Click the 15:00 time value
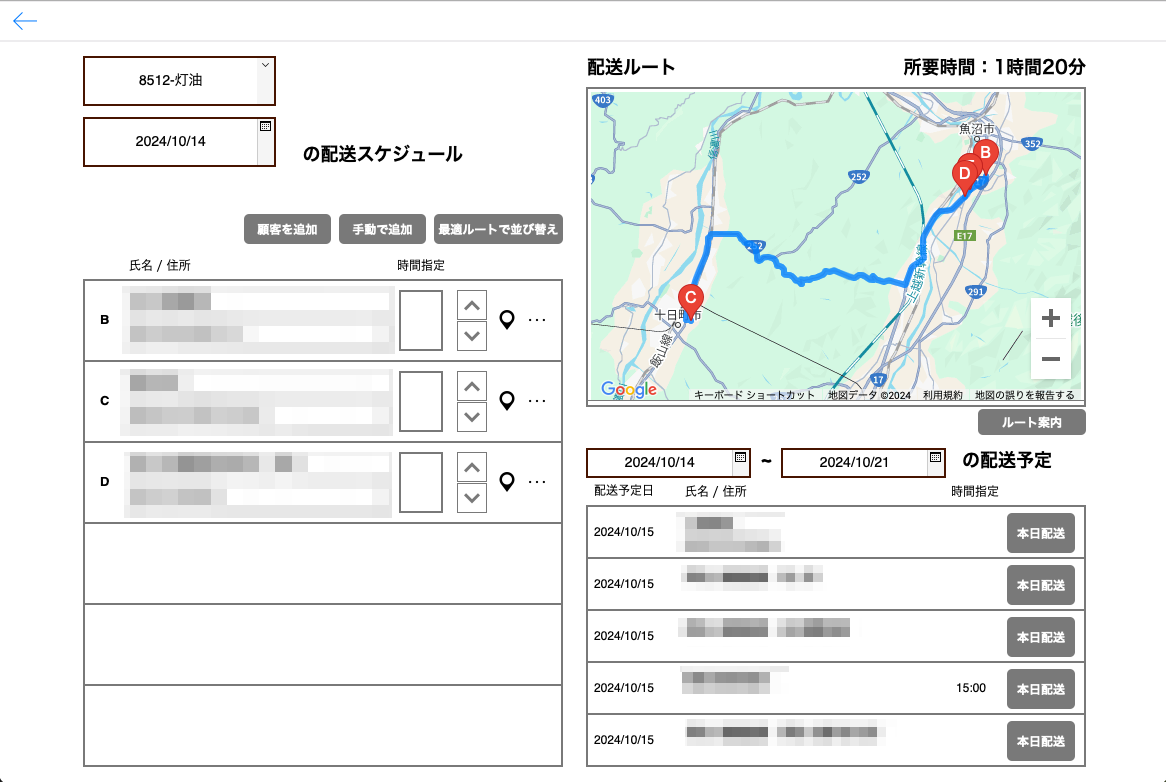The height and width of the screenshot is (782, 1166). tap(970, 688)
